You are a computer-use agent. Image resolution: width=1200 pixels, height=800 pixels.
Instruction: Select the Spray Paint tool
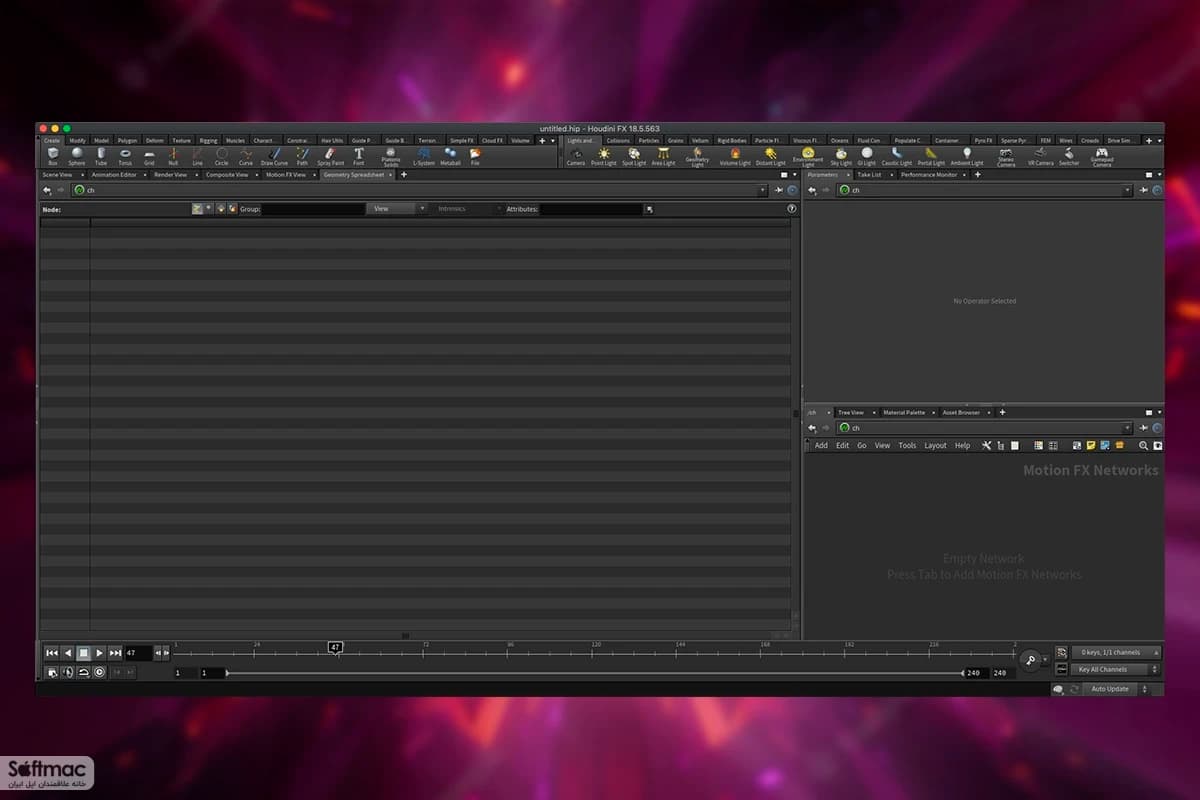pos(331,156)
